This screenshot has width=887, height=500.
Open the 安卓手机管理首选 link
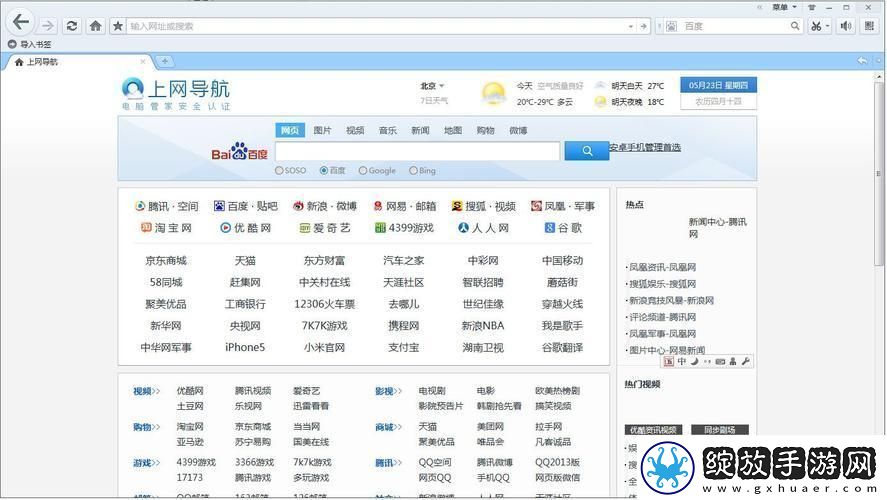pyautogui.click(x=645, y=148)
